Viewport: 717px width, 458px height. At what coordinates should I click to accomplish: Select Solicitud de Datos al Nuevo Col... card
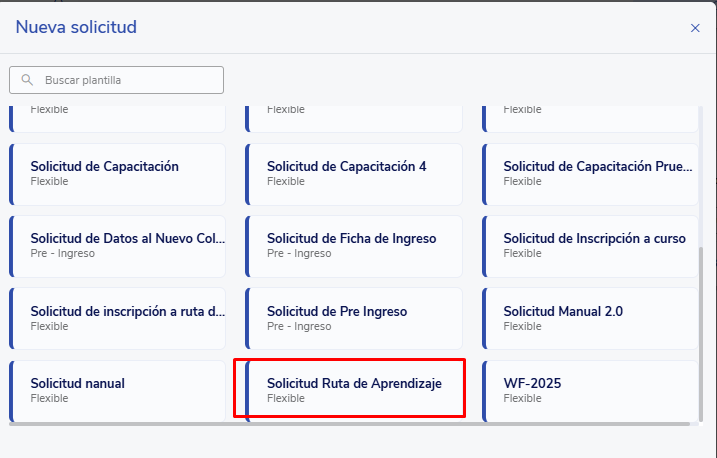(x=118, y=245)
